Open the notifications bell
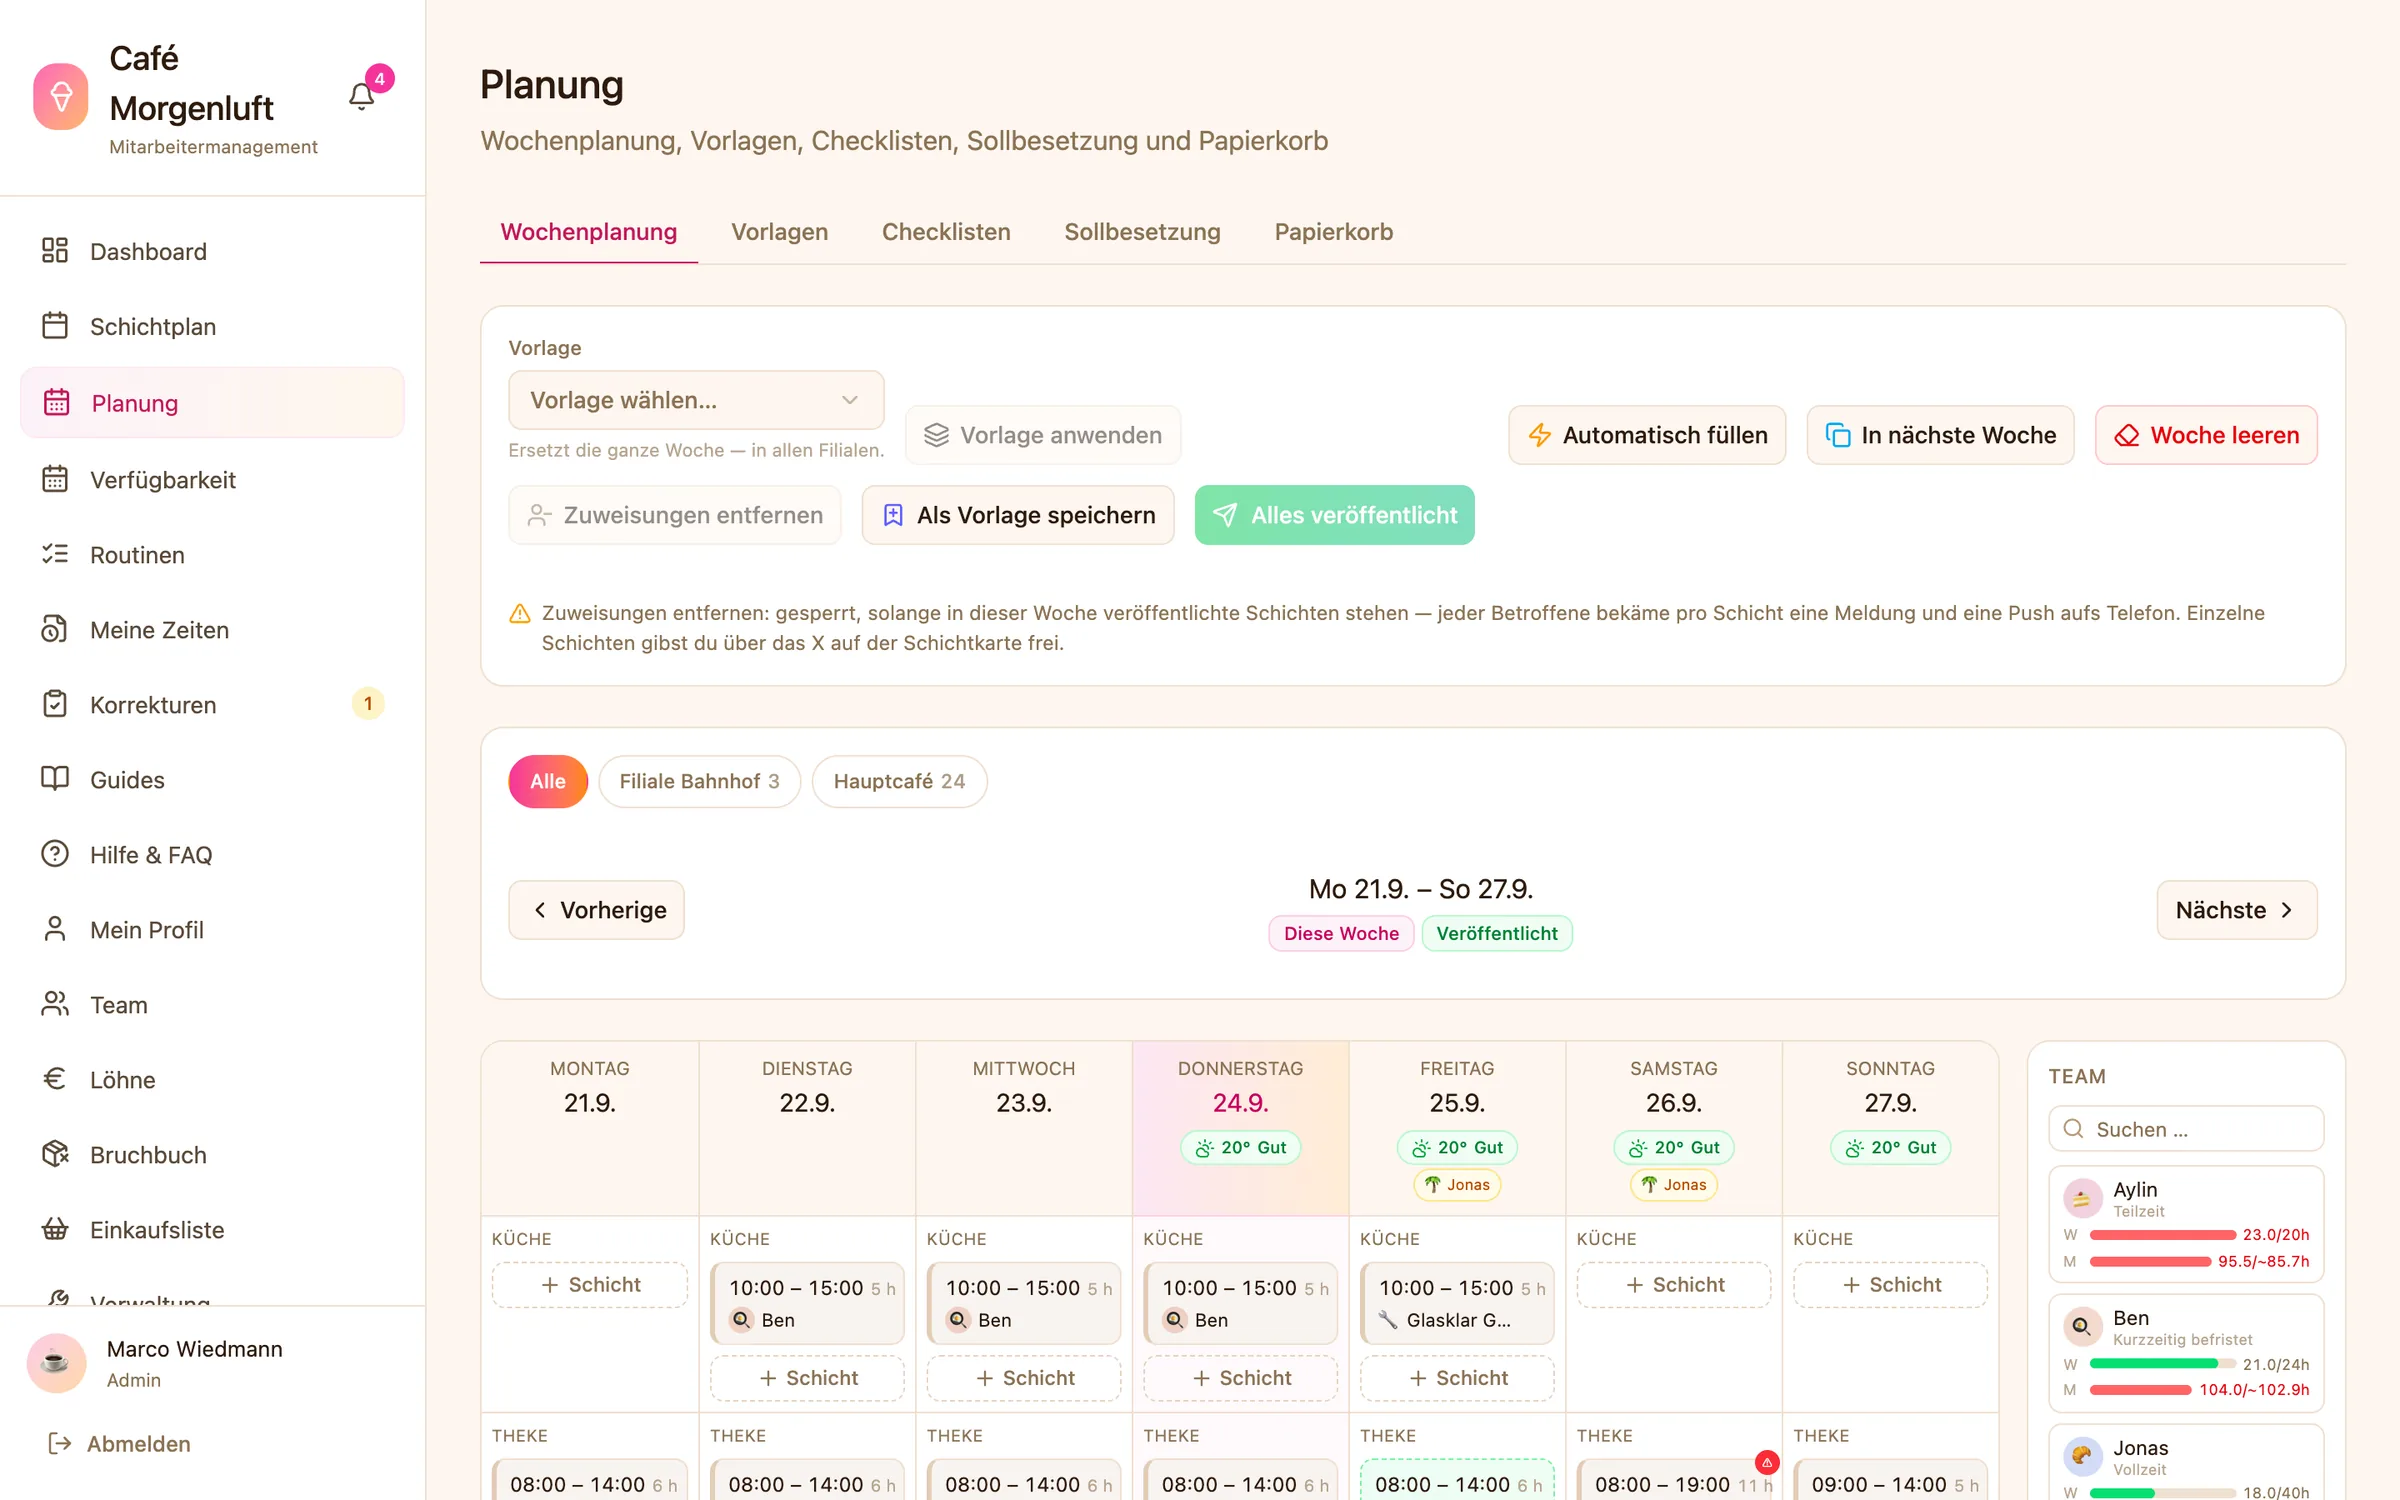Viewport: 2400px width, 1500px height. 362,96
